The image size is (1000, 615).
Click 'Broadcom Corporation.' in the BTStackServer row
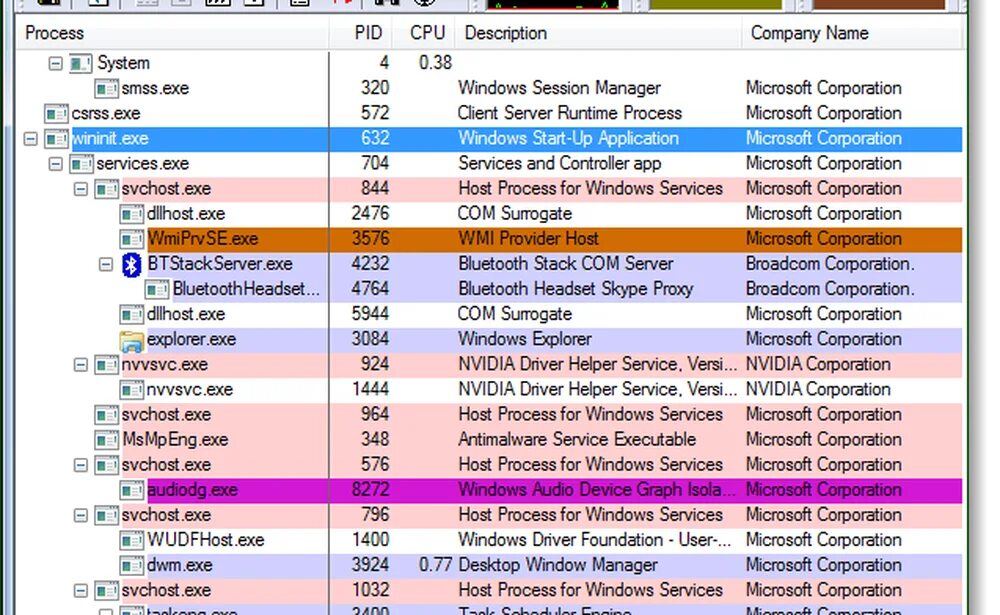click(830, 264)
